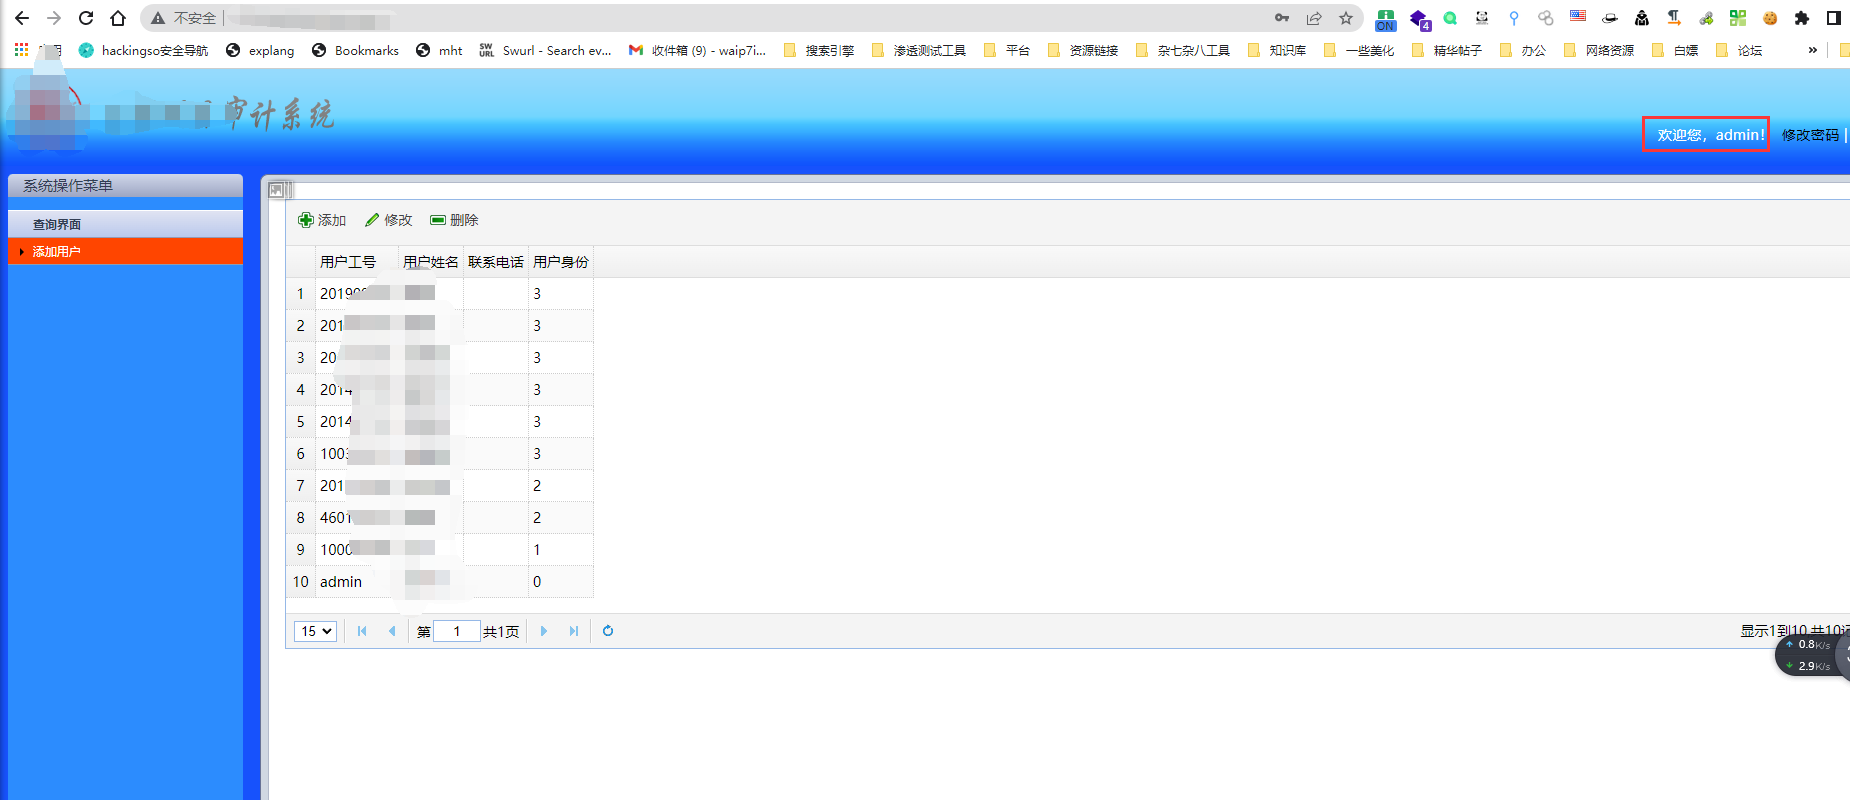Image resolution: width=1850 pixels, height=800 pixels.
Task: Select the admin row in table
Action: click(341, 582)
